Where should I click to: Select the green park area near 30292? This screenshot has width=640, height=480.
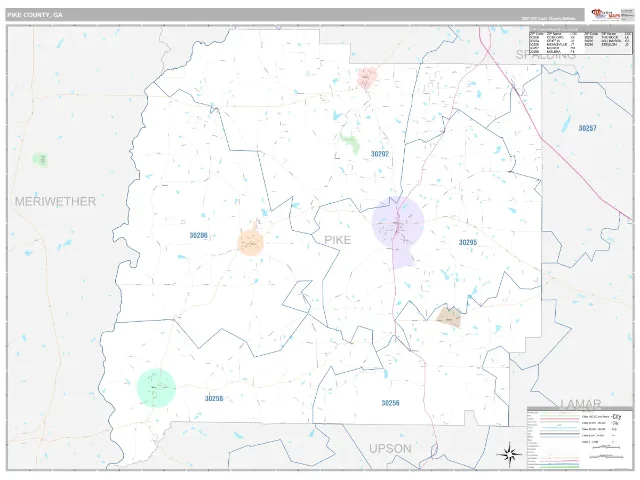[350, 143]
